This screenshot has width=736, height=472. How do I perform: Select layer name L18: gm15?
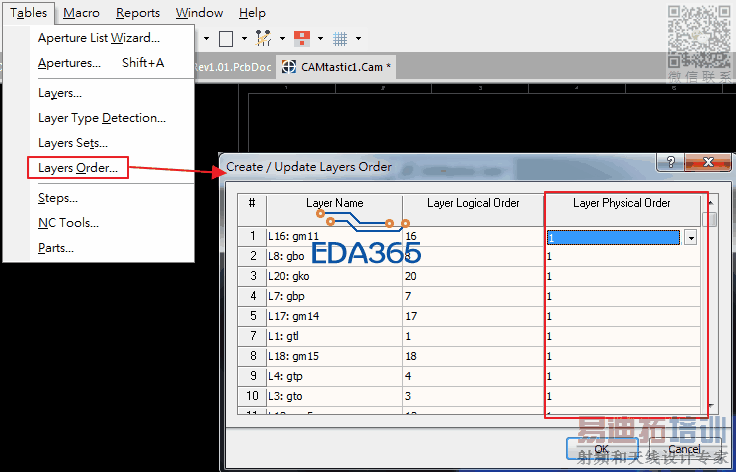pos(293,356)
